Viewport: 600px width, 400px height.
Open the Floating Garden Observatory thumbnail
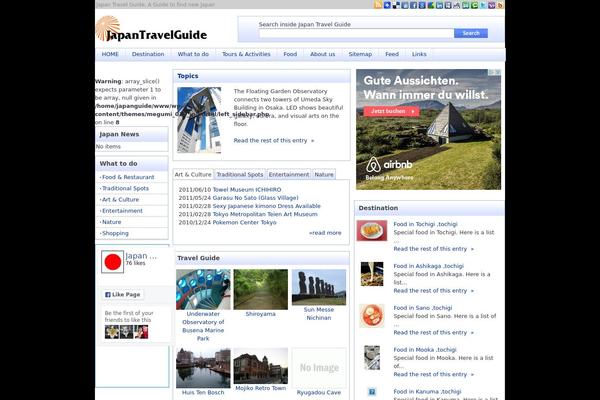(x=199, y=120)
